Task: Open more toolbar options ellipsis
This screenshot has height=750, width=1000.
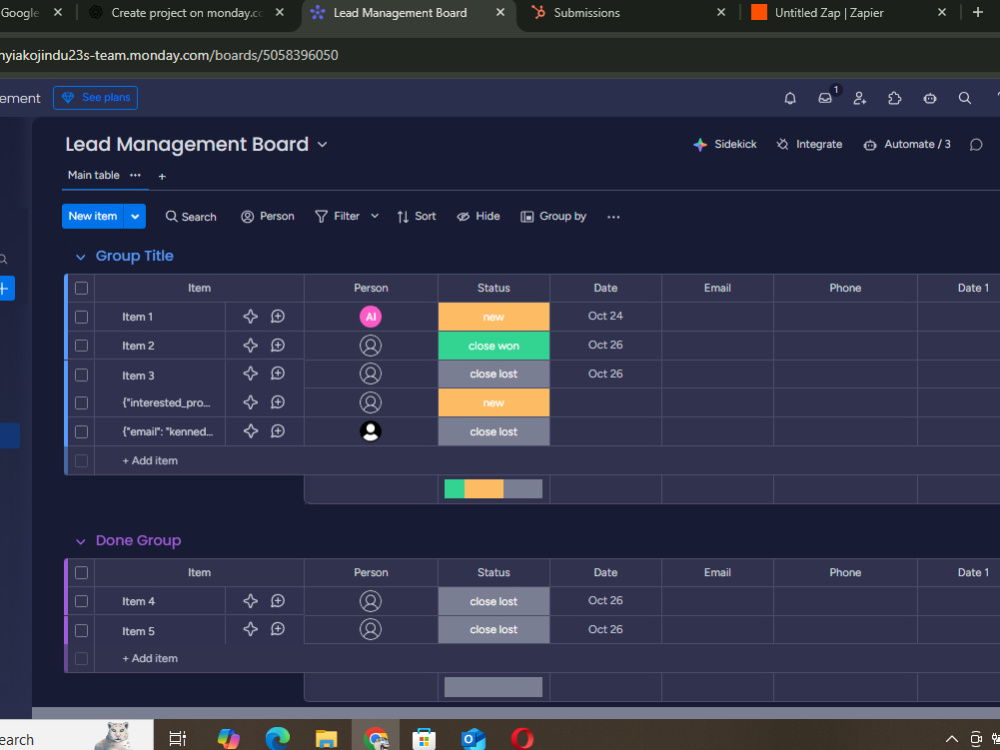Action: coord(614,217)
